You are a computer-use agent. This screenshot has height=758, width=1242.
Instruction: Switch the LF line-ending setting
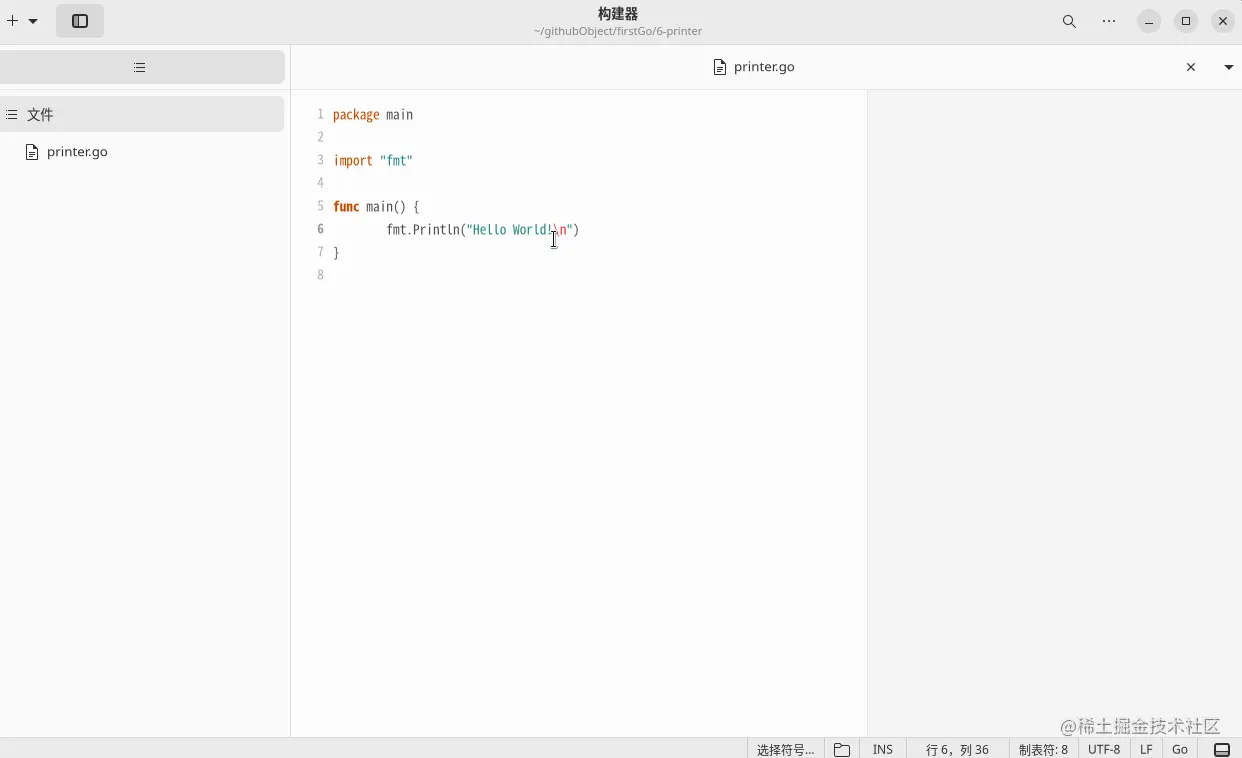pyautogui.click(x=1145, y=749)
